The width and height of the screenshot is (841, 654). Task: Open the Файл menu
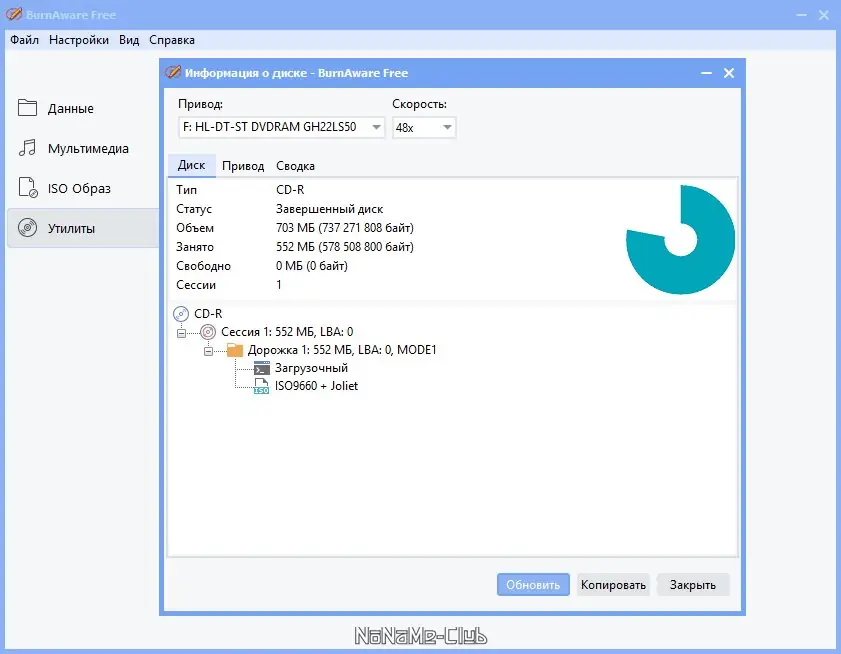[24, 40]
